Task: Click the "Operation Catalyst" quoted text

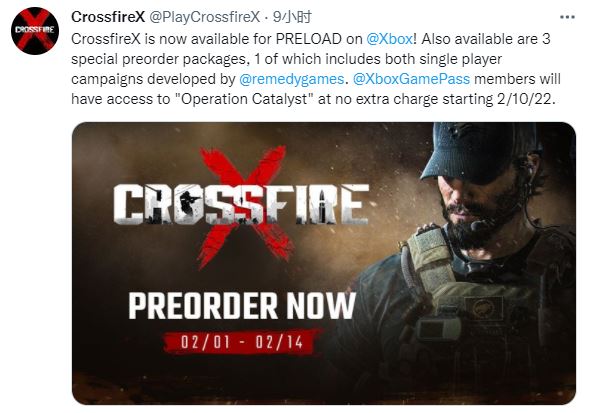Action: click(245, 99)
